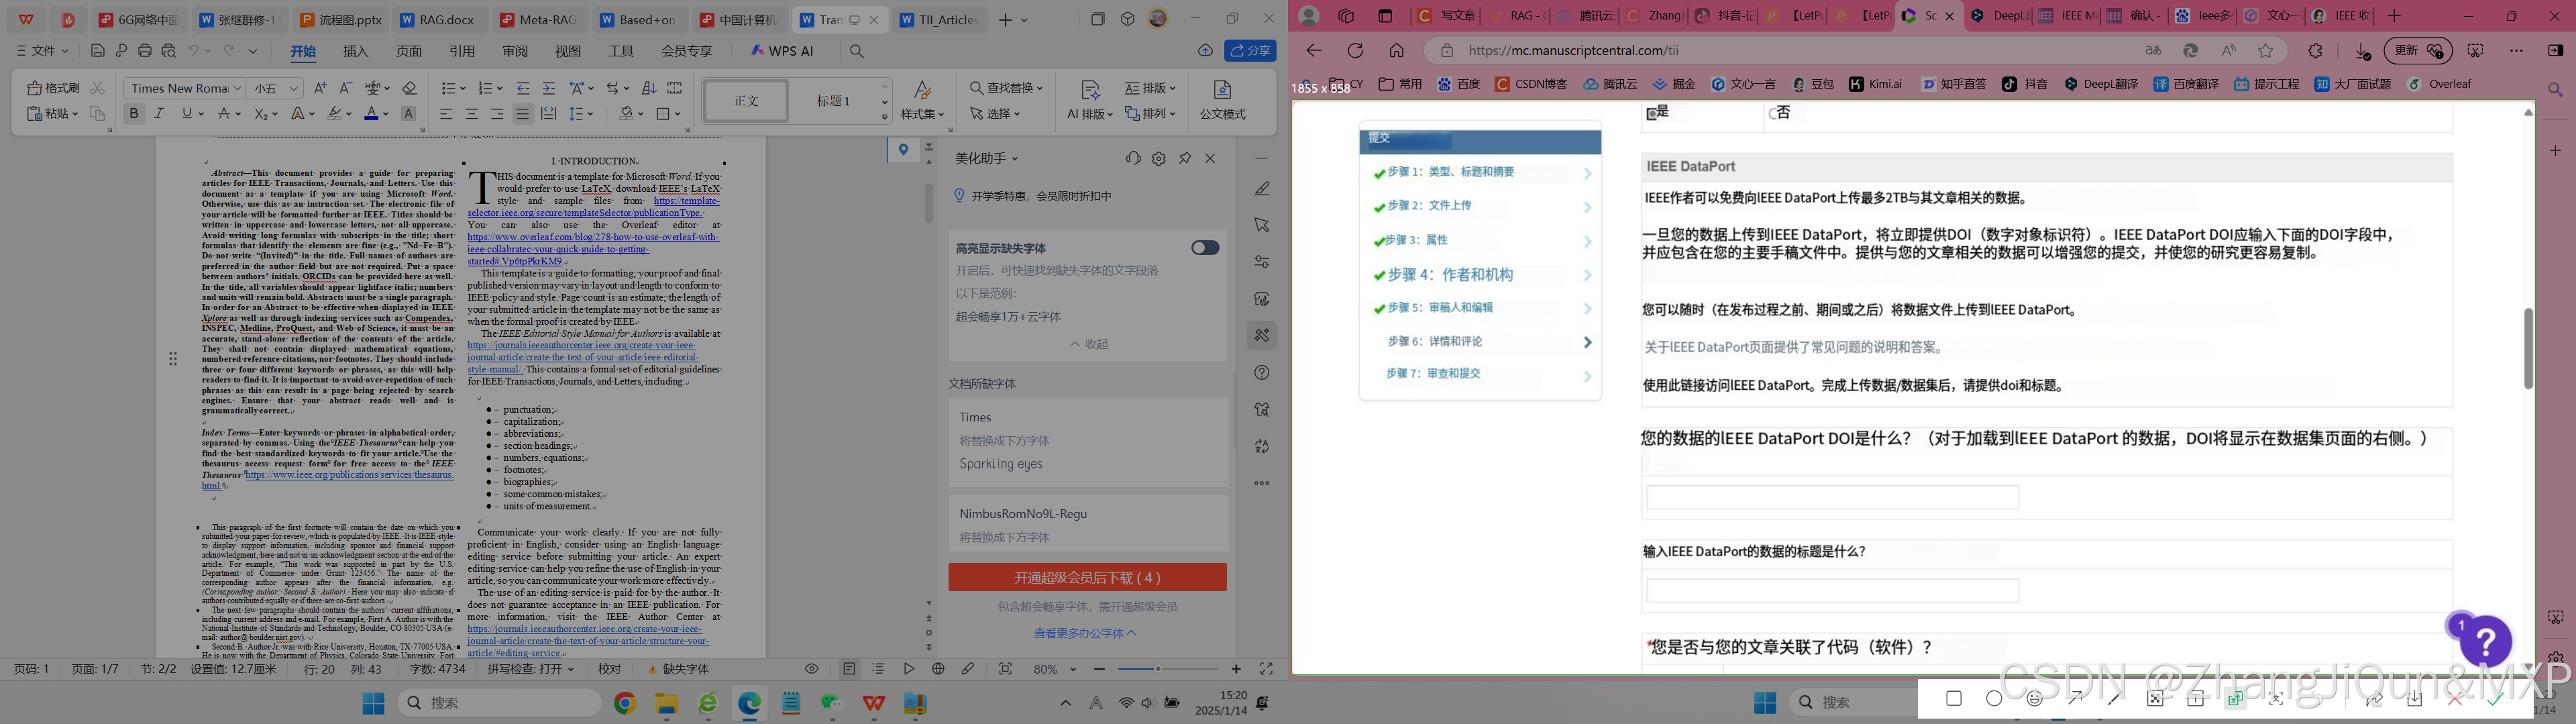Expand the 80% zoom level dropdown
This screenshot has height=724, width=2576.
point(1056,669)
